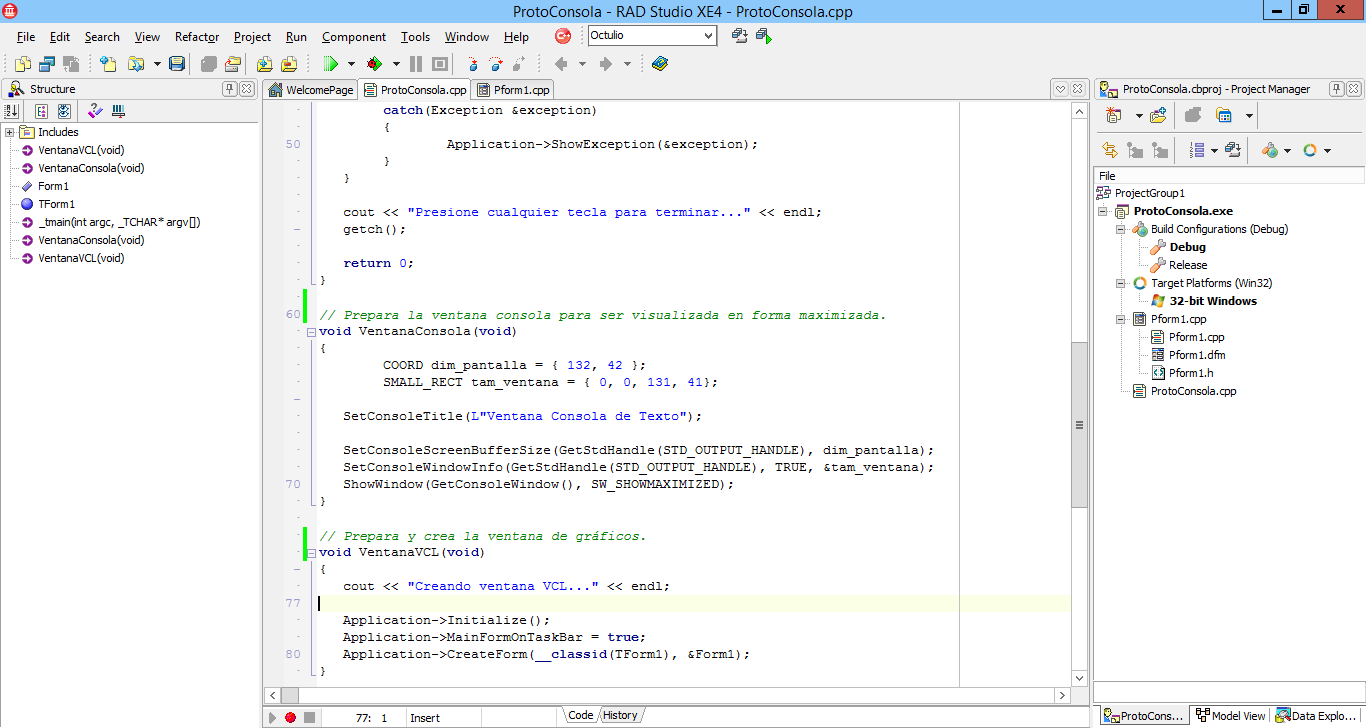Select _tmain entry in Structure panel
The height and width of the screenshot is (728, 1366).
[119, 222]
